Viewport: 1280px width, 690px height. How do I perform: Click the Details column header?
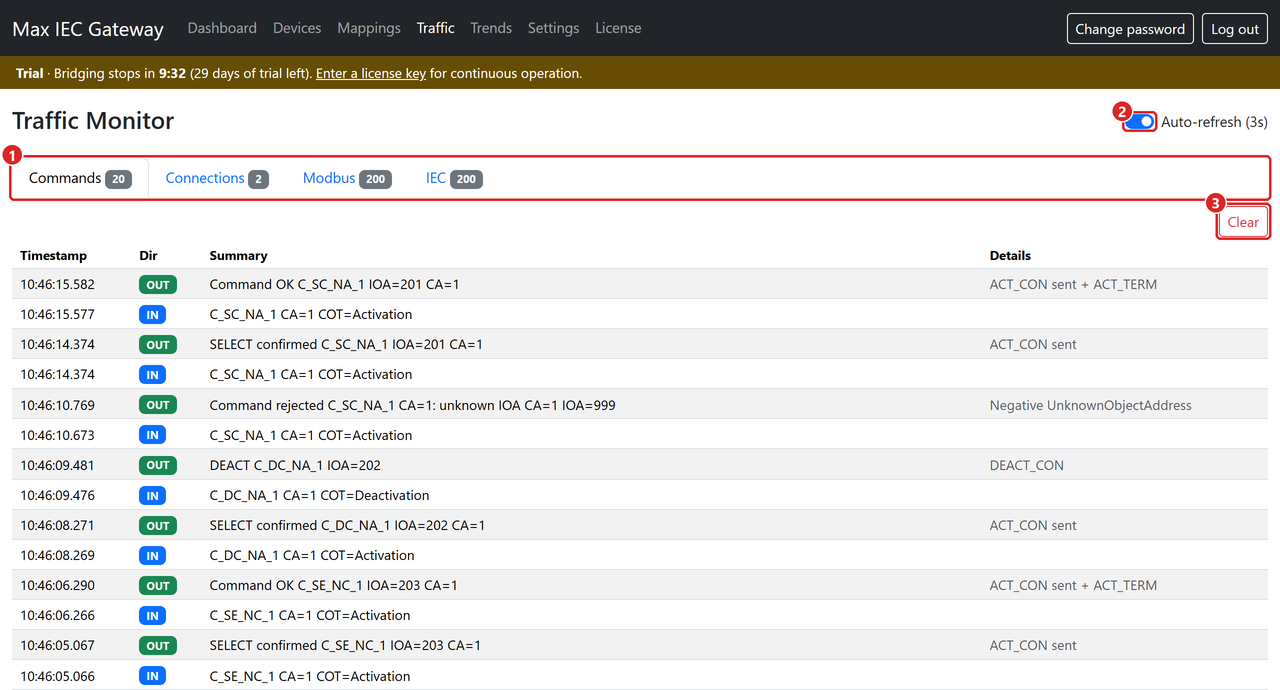1010,256
